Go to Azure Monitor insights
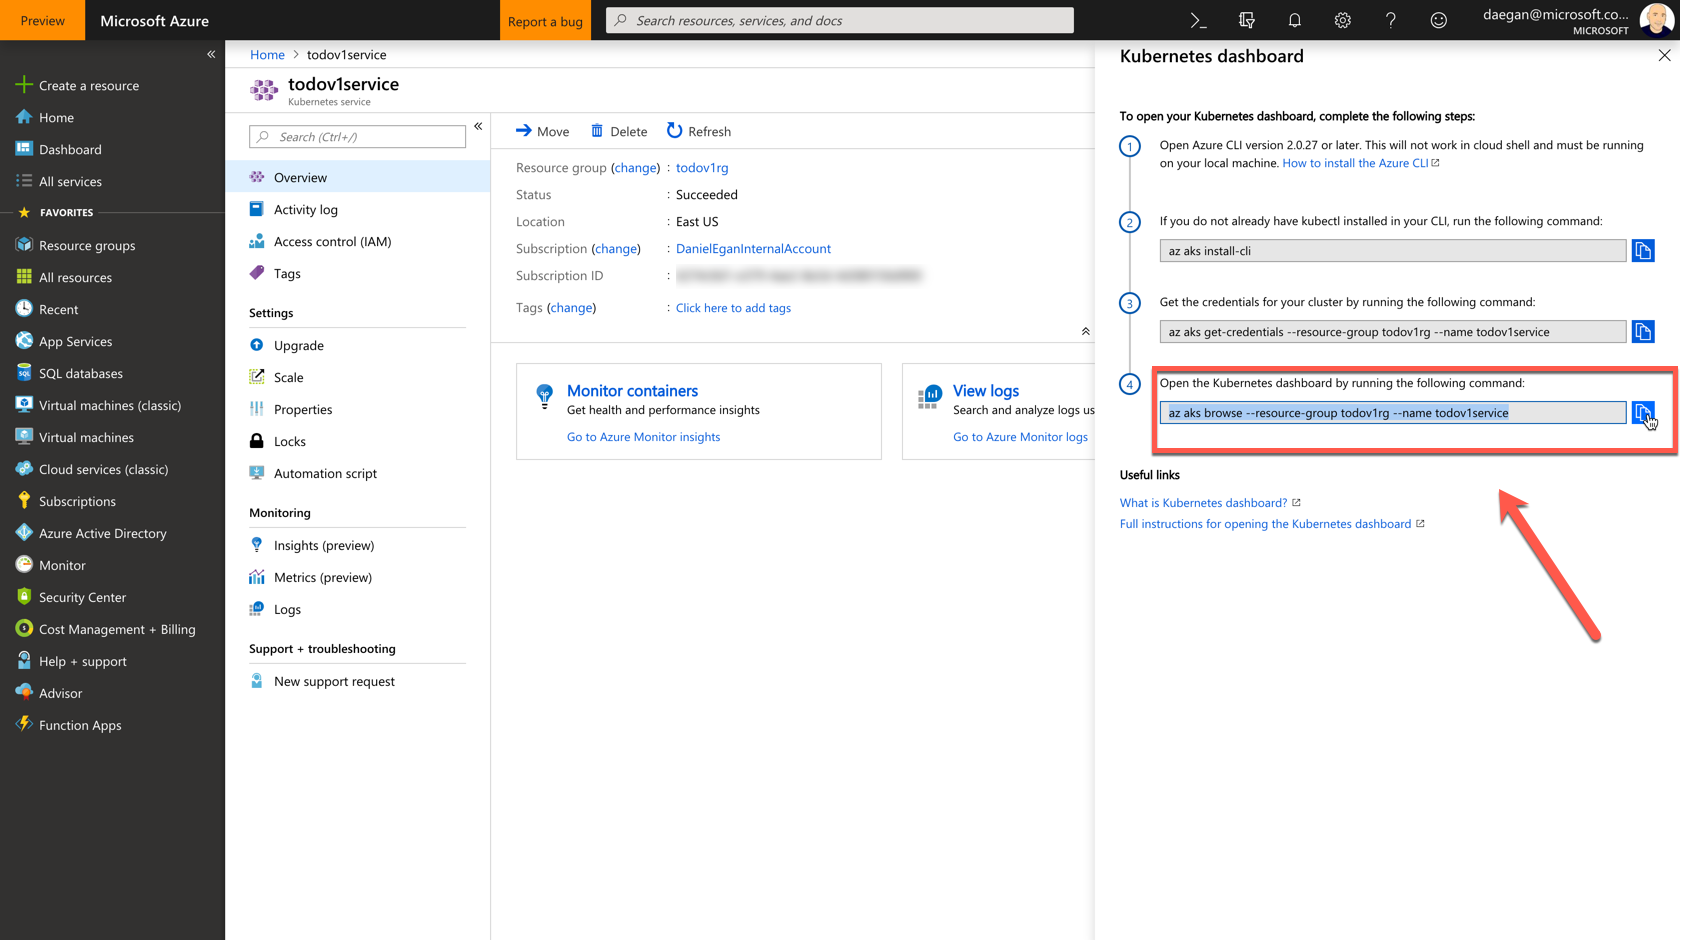Image resolution: width=1681 pixels, height=940 pixels. 643,436
